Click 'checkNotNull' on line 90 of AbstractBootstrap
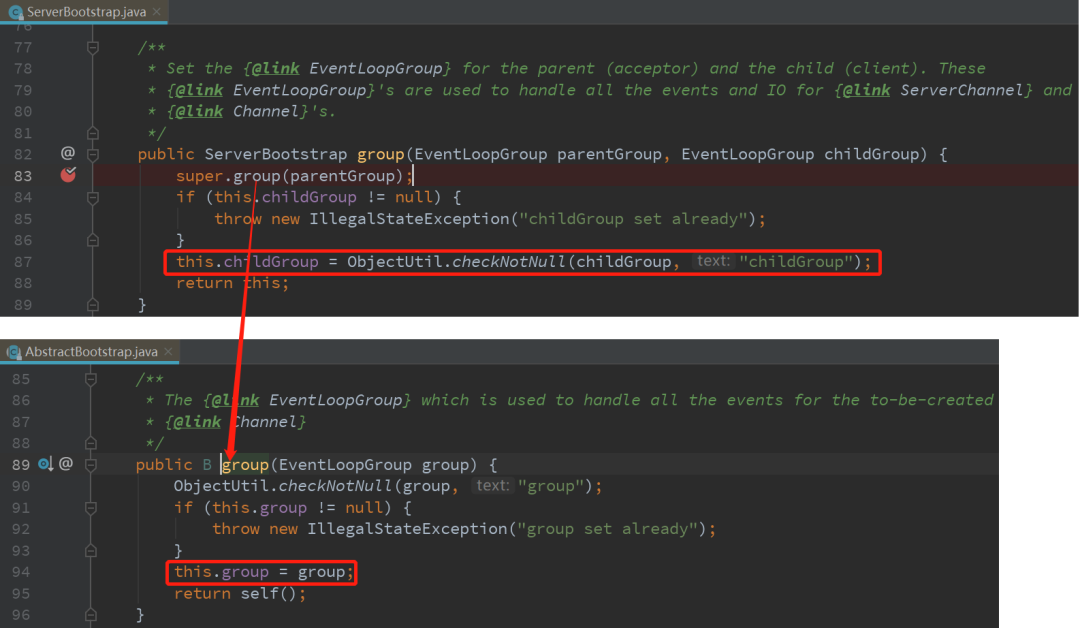The image size is (1080, 628). pyautogui.click(x=335, y=486)
